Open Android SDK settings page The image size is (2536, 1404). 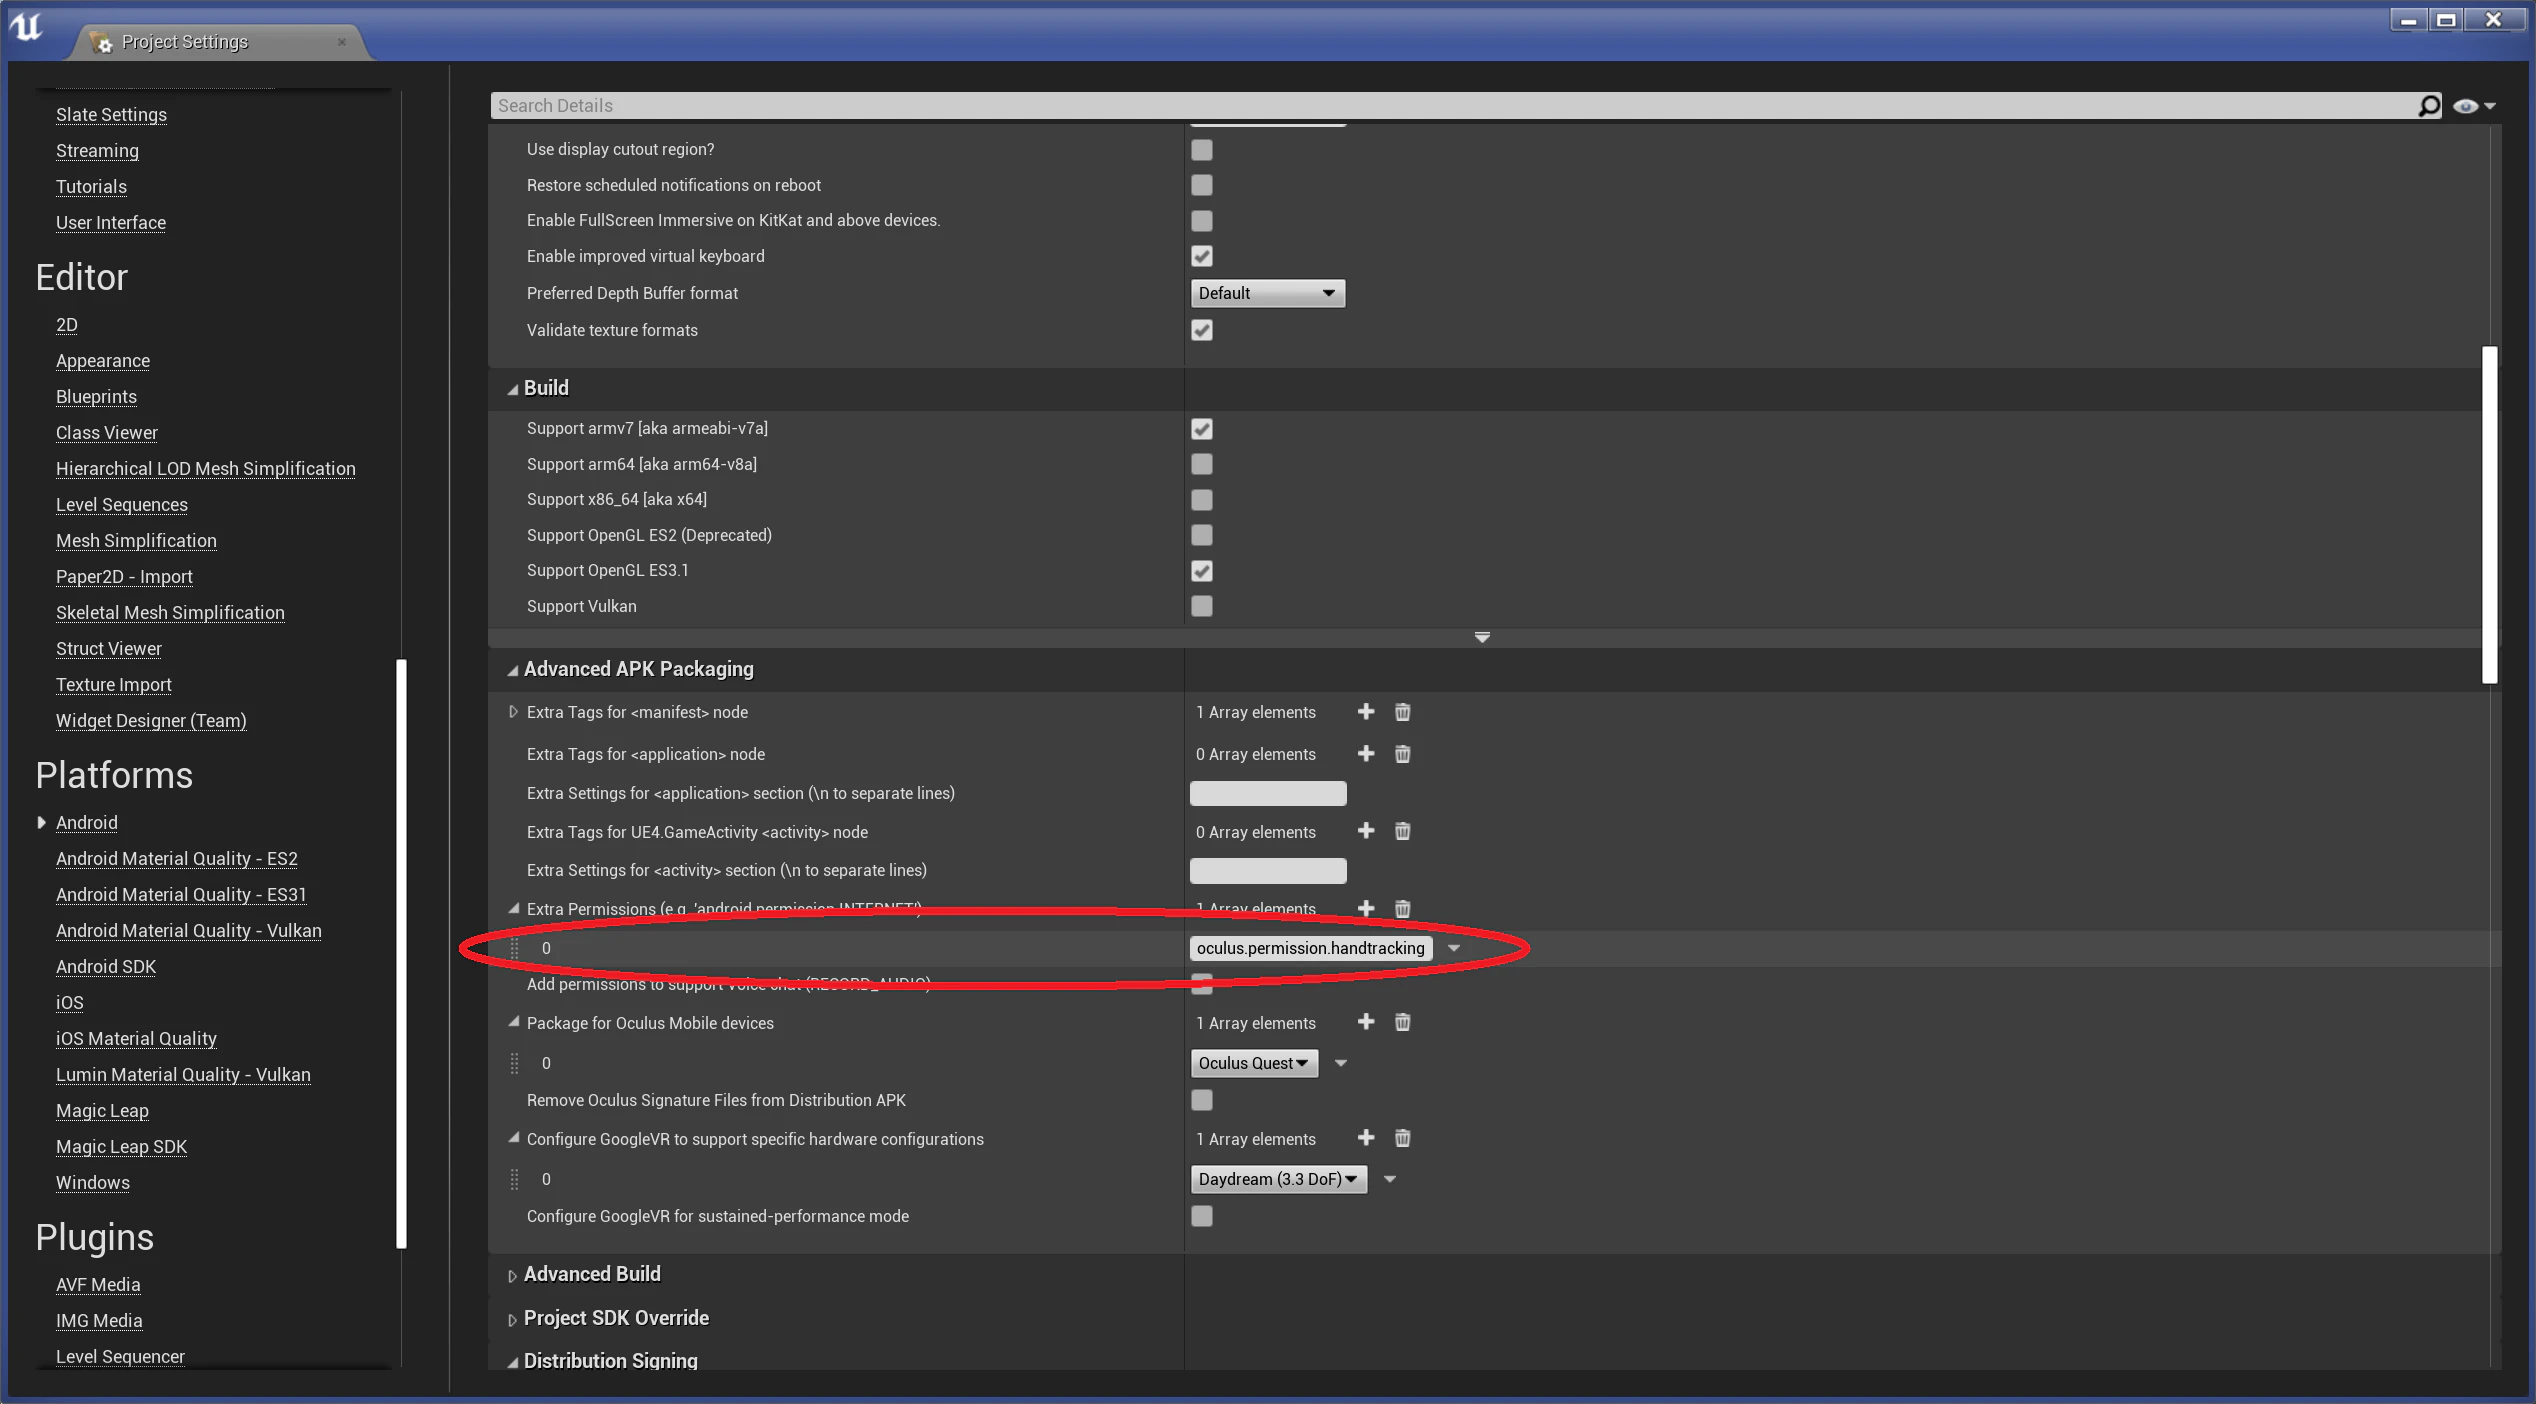[x=106, y=967]
